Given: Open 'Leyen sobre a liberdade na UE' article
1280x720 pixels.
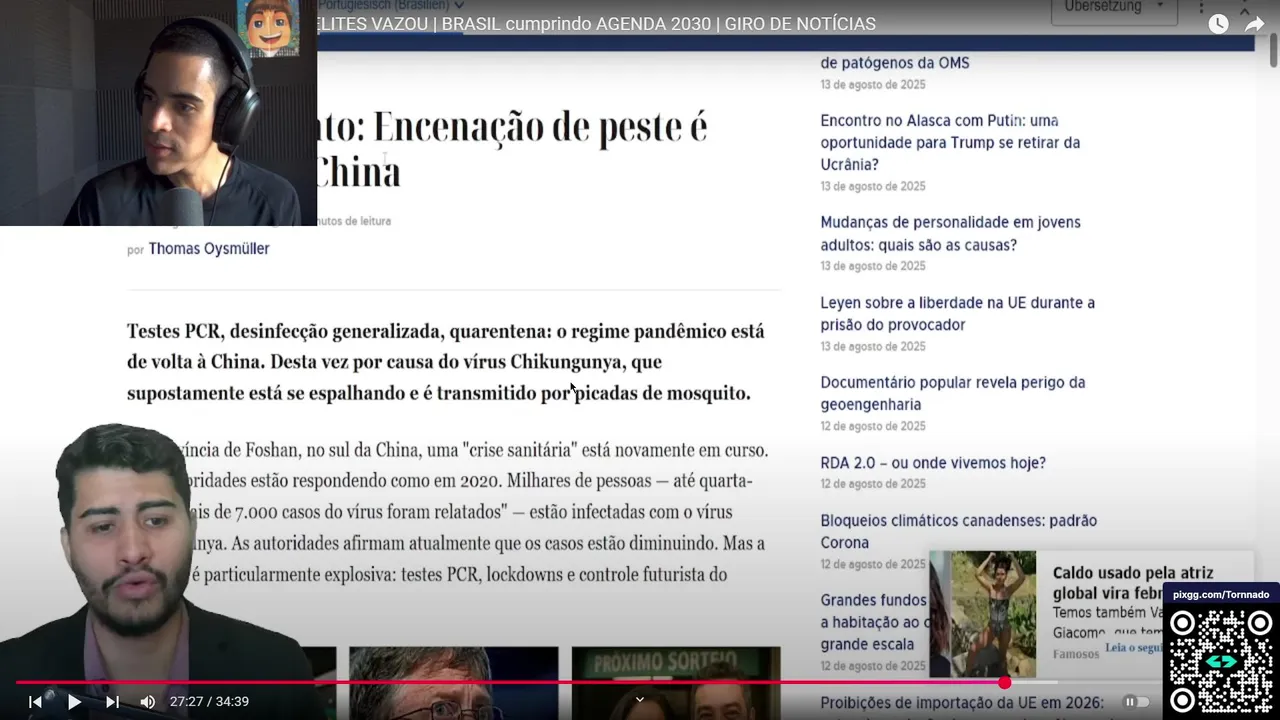Looking at the screenshot, I should tap(957, 313).
